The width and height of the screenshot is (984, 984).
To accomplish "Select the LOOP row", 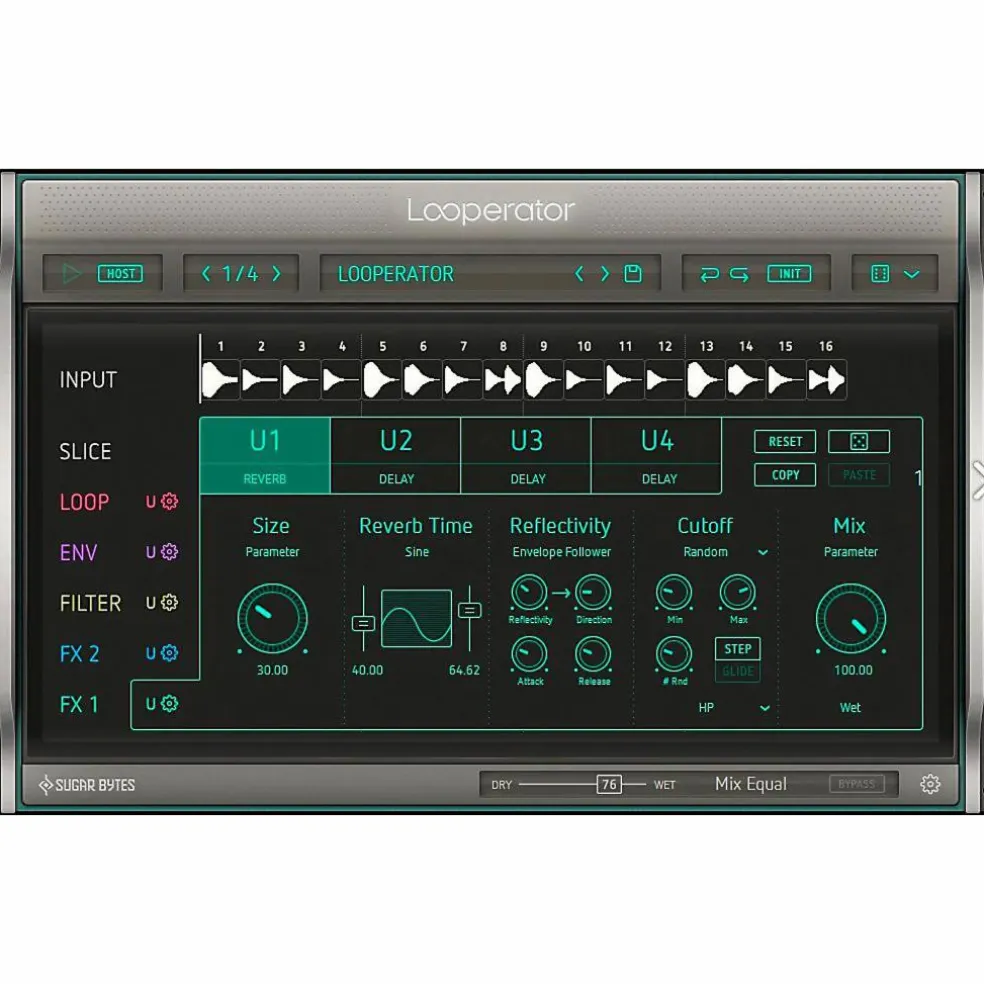I will (84, 502).
